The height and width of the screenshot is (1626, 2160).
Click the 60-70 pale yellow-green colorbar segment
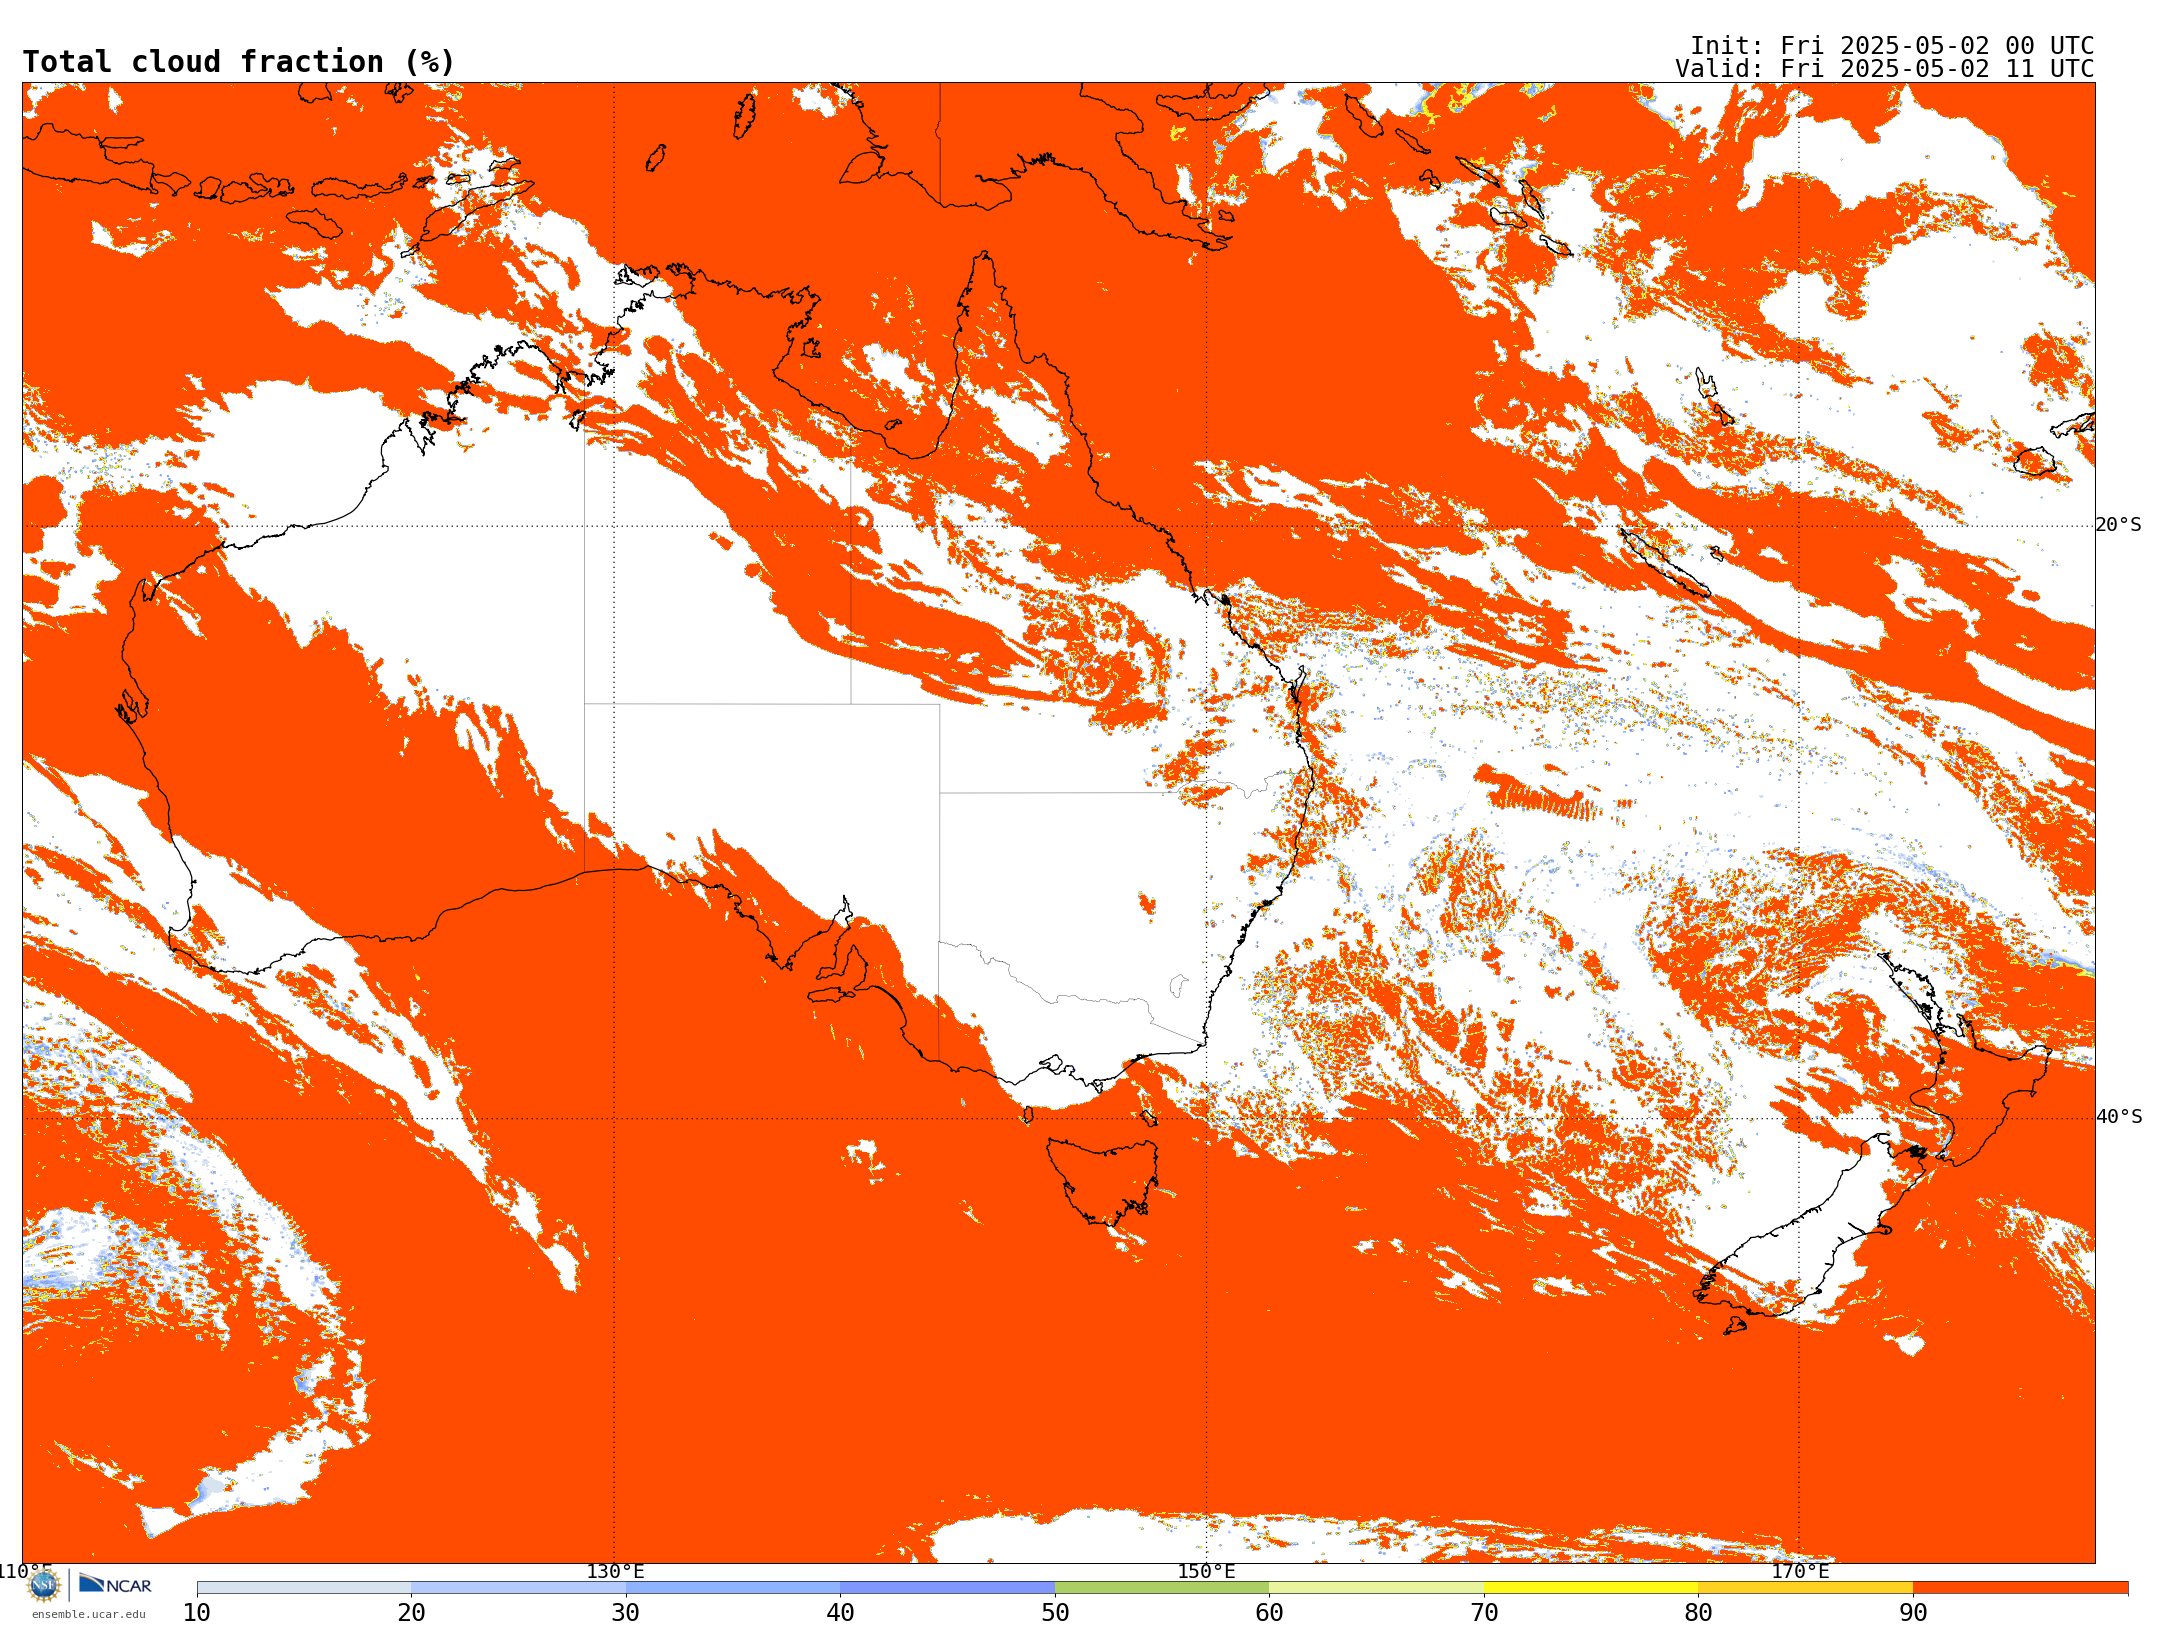(x=1376, y=1588)
